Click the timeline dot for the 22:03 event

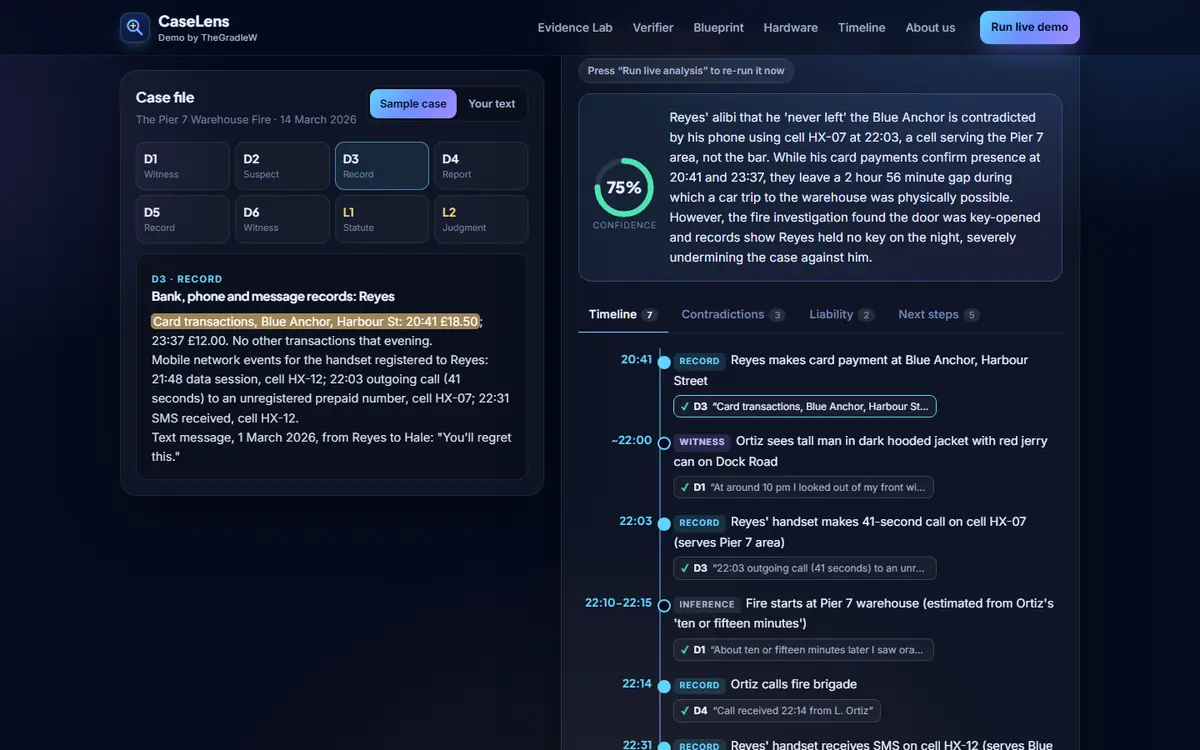664,523
